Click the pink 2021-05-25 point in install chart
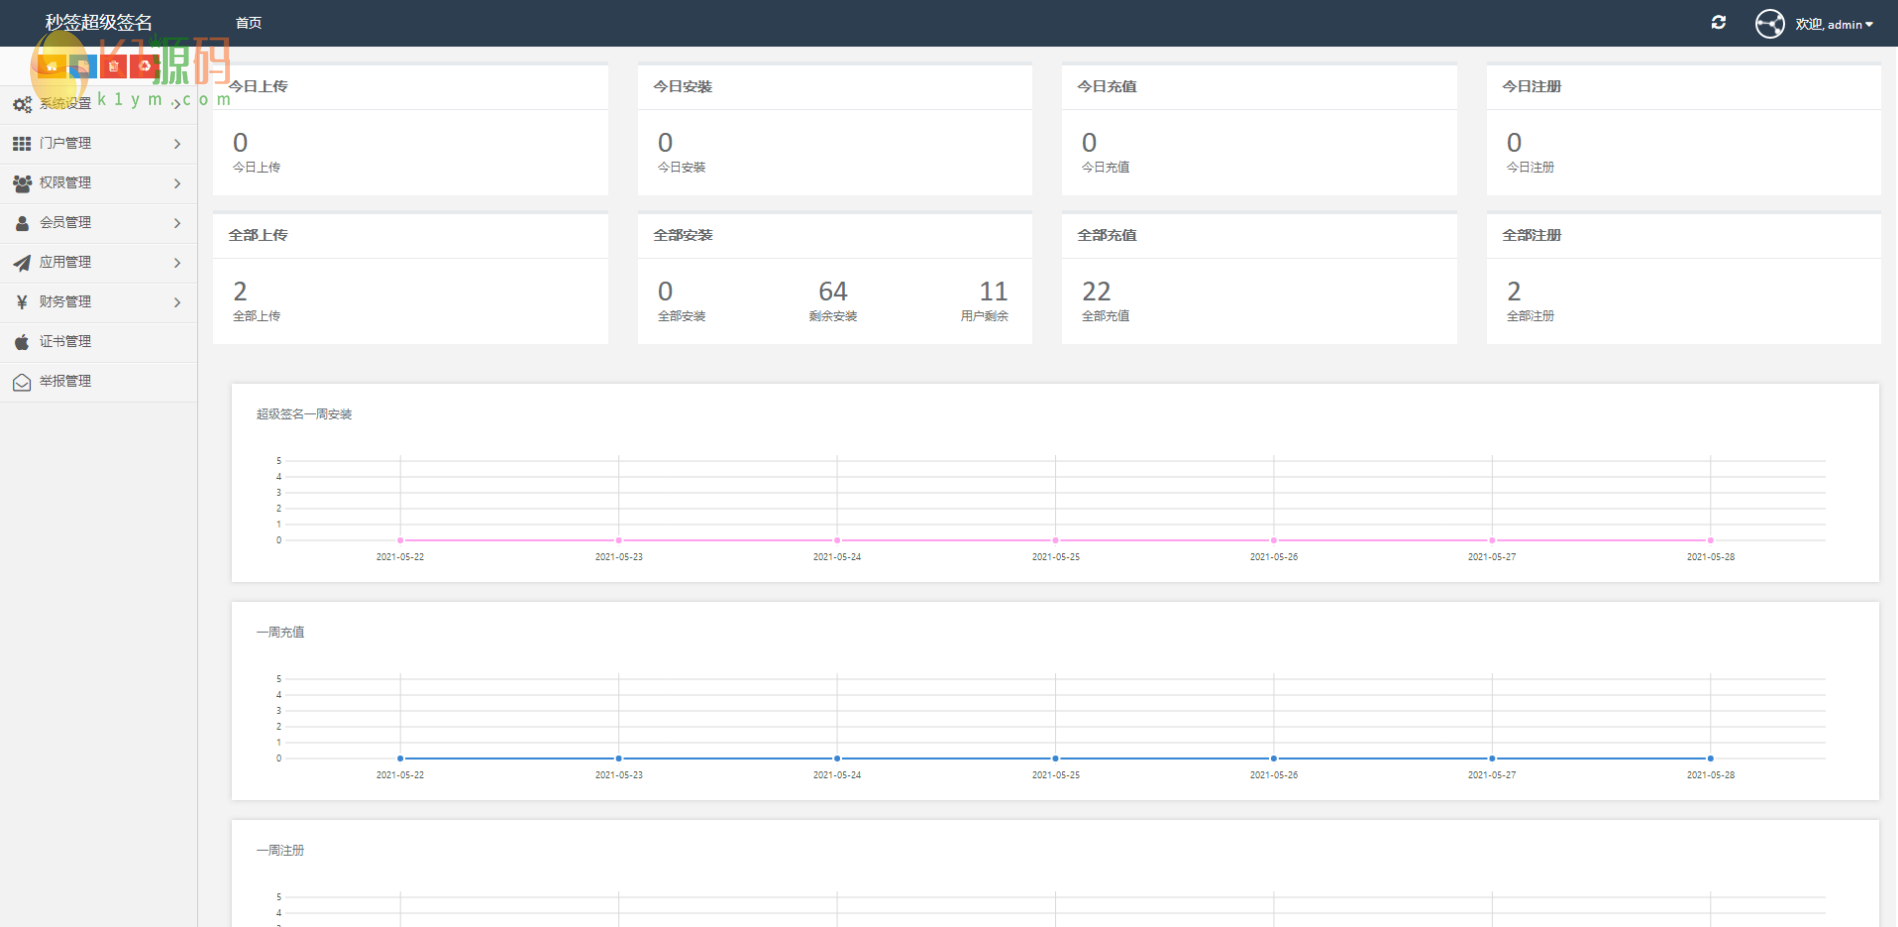The width and height of the screenshot is (1898, 927). point(1055,540)
